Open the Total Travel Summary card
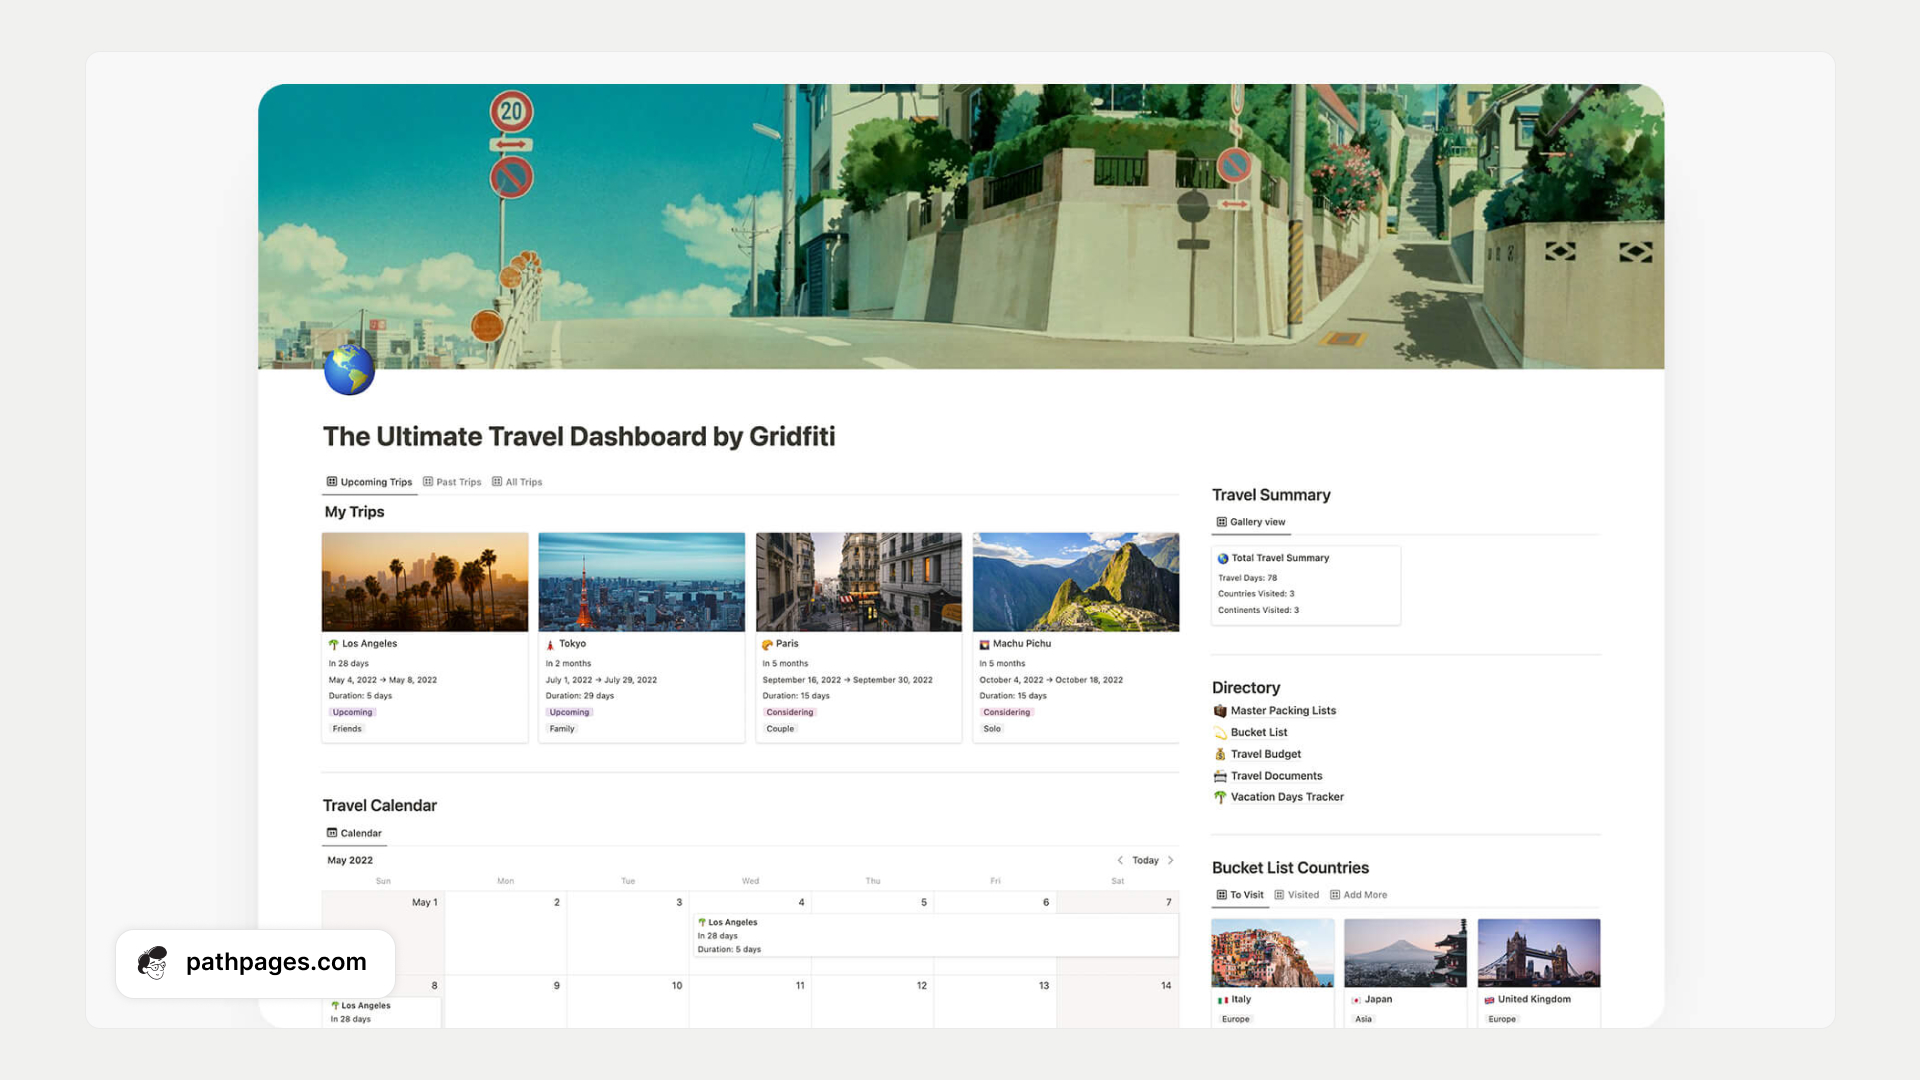Image resolution: width=1920 pixels, height=1080 pixels. [x=1305, y=585]
